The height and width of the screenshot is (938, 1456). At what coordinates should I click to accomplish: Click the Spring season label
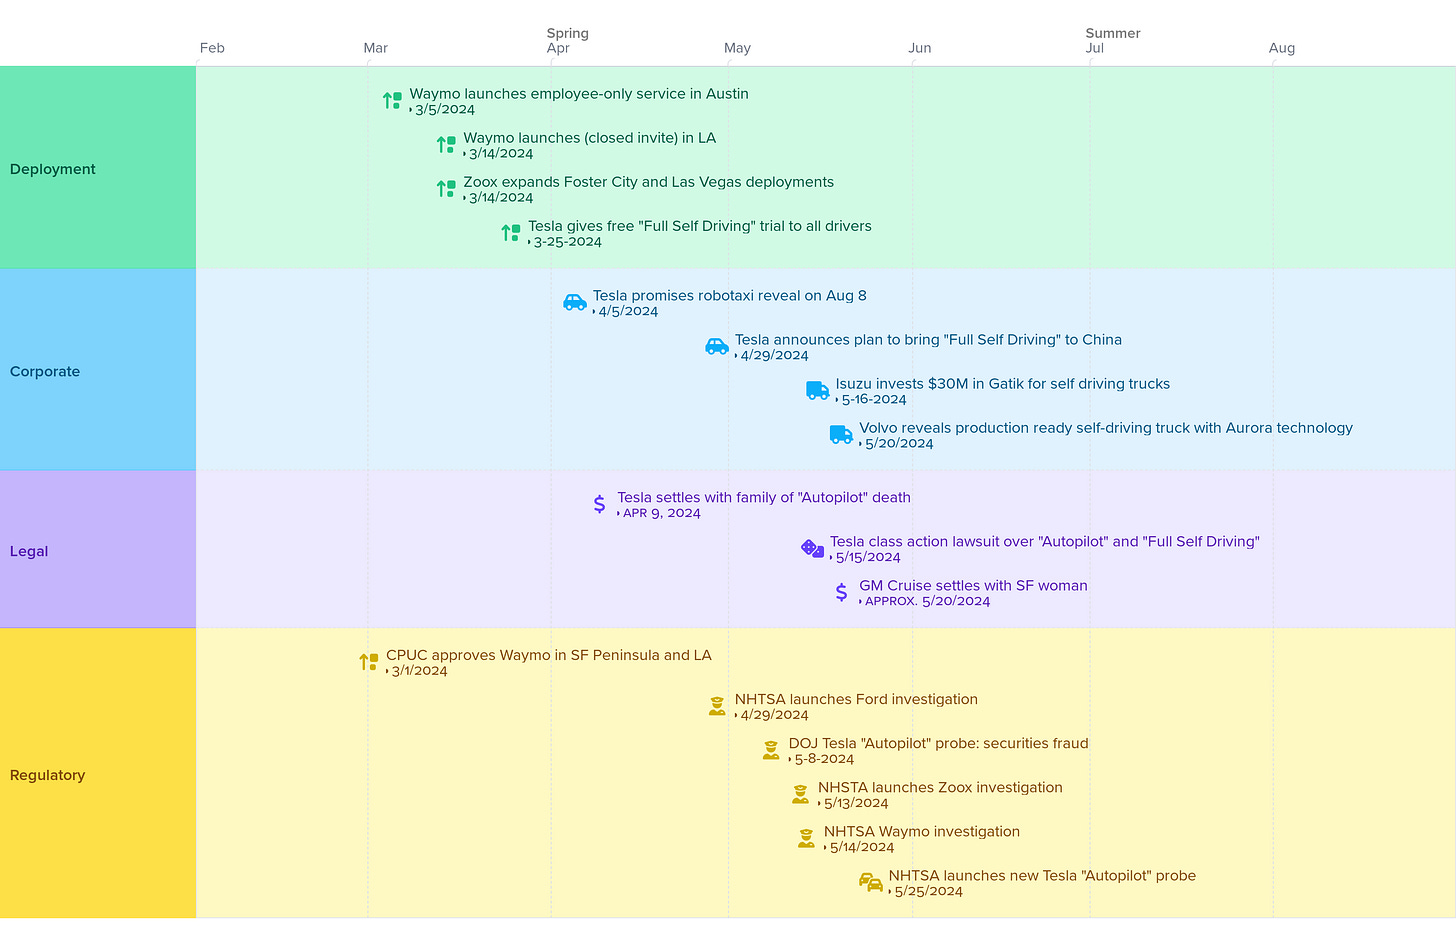point(568,33)
